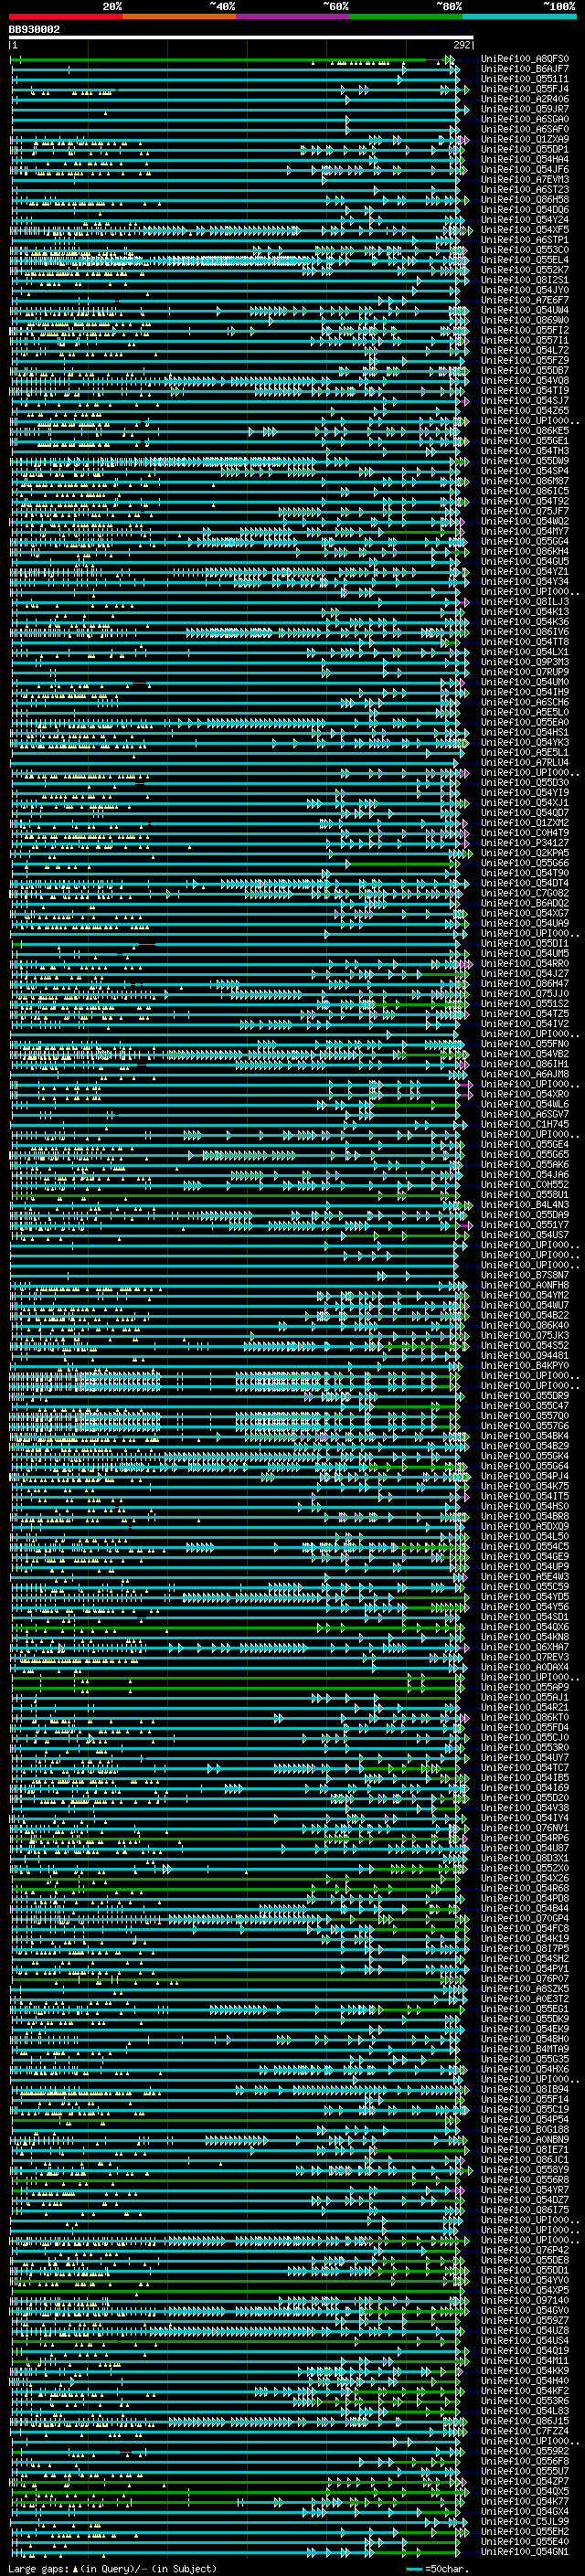Click the purple ~60% identity scale segment
This screenshot has height=2576, width=585.
pos(293,16)
